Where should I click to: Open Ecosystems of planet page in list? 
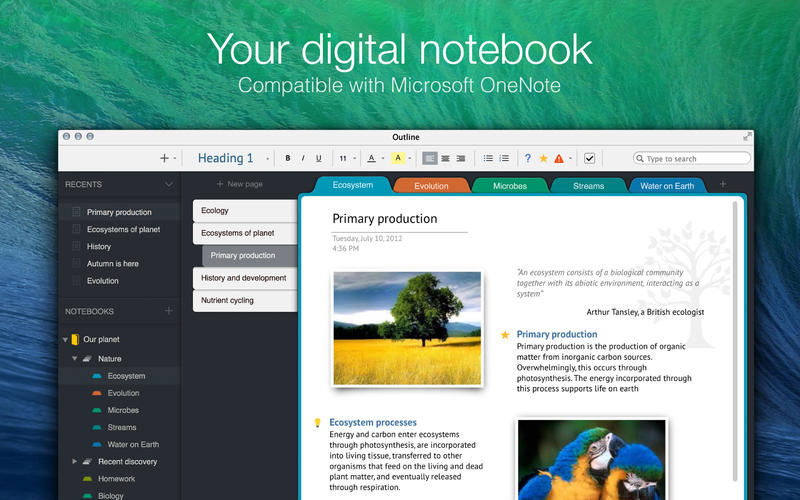click(x=245, y=233)
